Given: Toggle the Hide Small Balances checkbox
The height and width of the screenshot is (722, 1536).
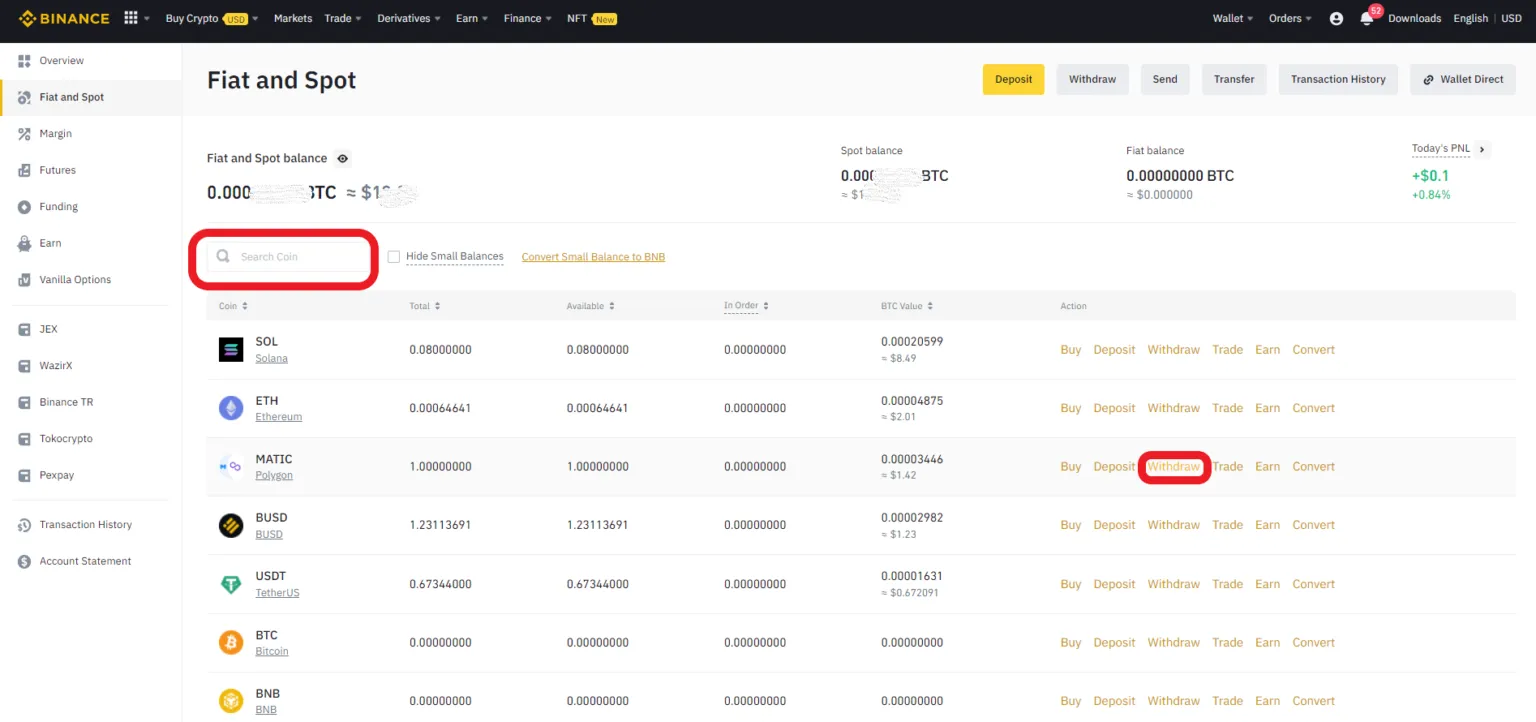Looking at the screenshot, I should pos(394,257).
